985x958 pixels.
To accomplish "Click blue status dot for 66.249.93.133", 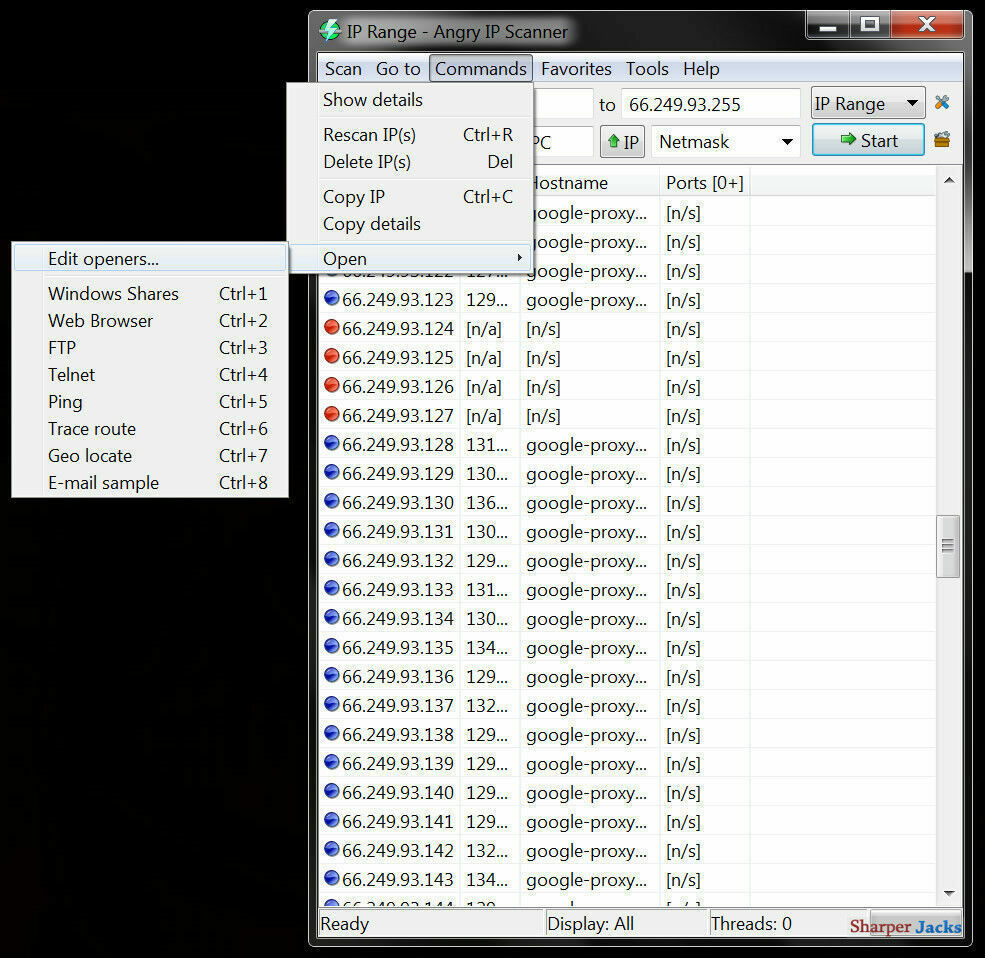I will pos(332,589).
